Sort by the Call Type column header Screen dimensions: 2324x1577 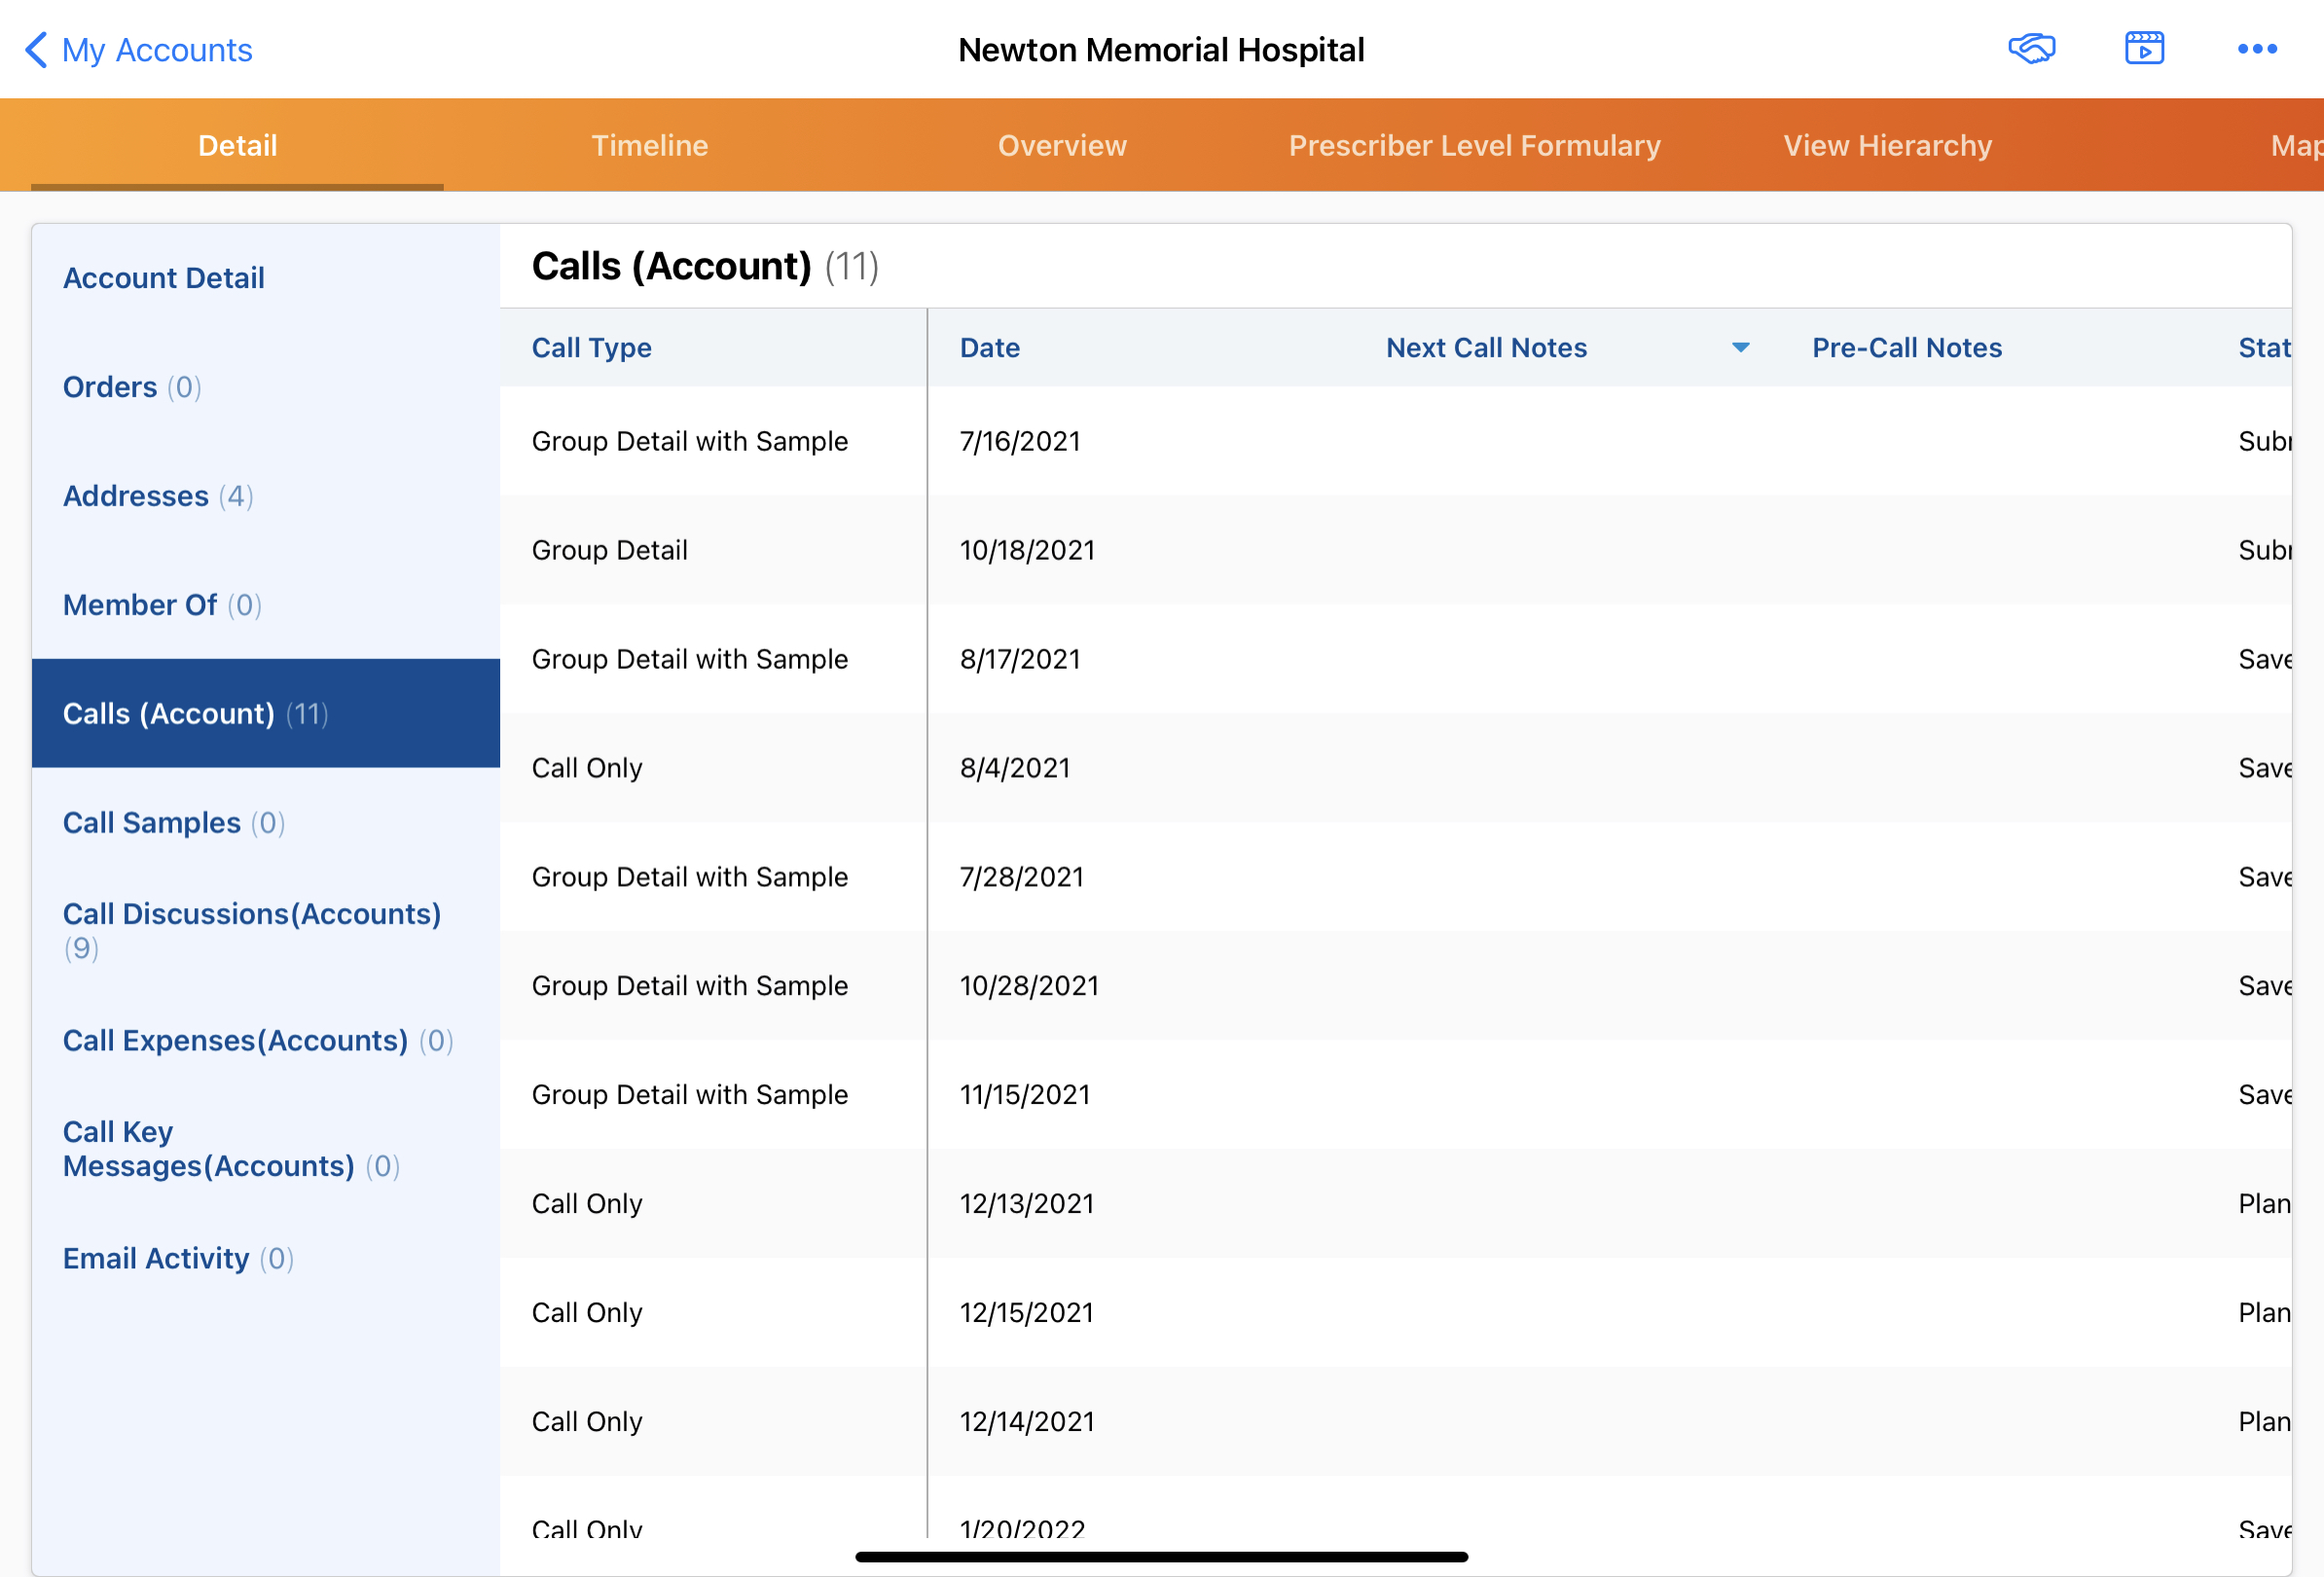click(591, 347)
